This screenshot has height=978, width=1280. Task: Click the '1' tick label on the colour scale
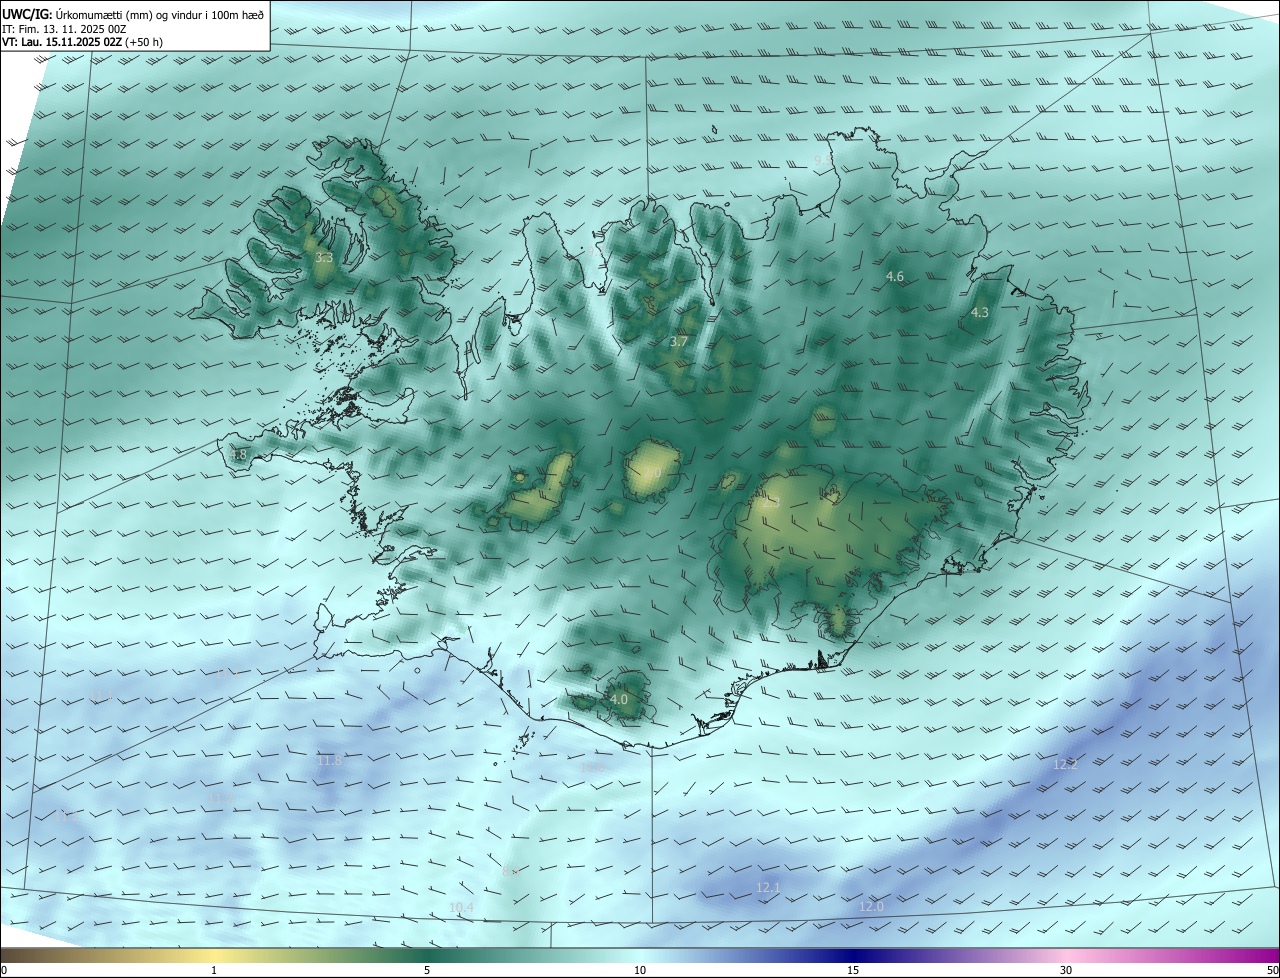pyautogui.click(x=214, y=970)
